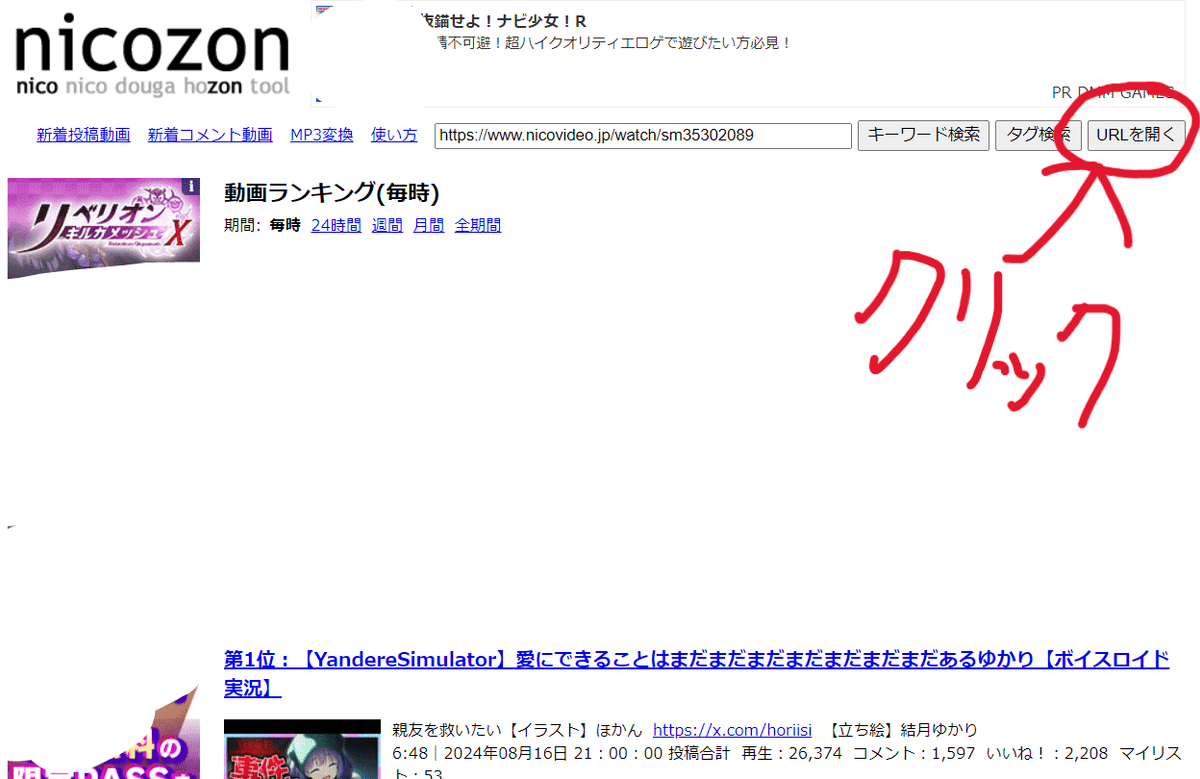Click the ナビ少女!R ad headline
Screen dimensions: 1200x779
(505, 21)
